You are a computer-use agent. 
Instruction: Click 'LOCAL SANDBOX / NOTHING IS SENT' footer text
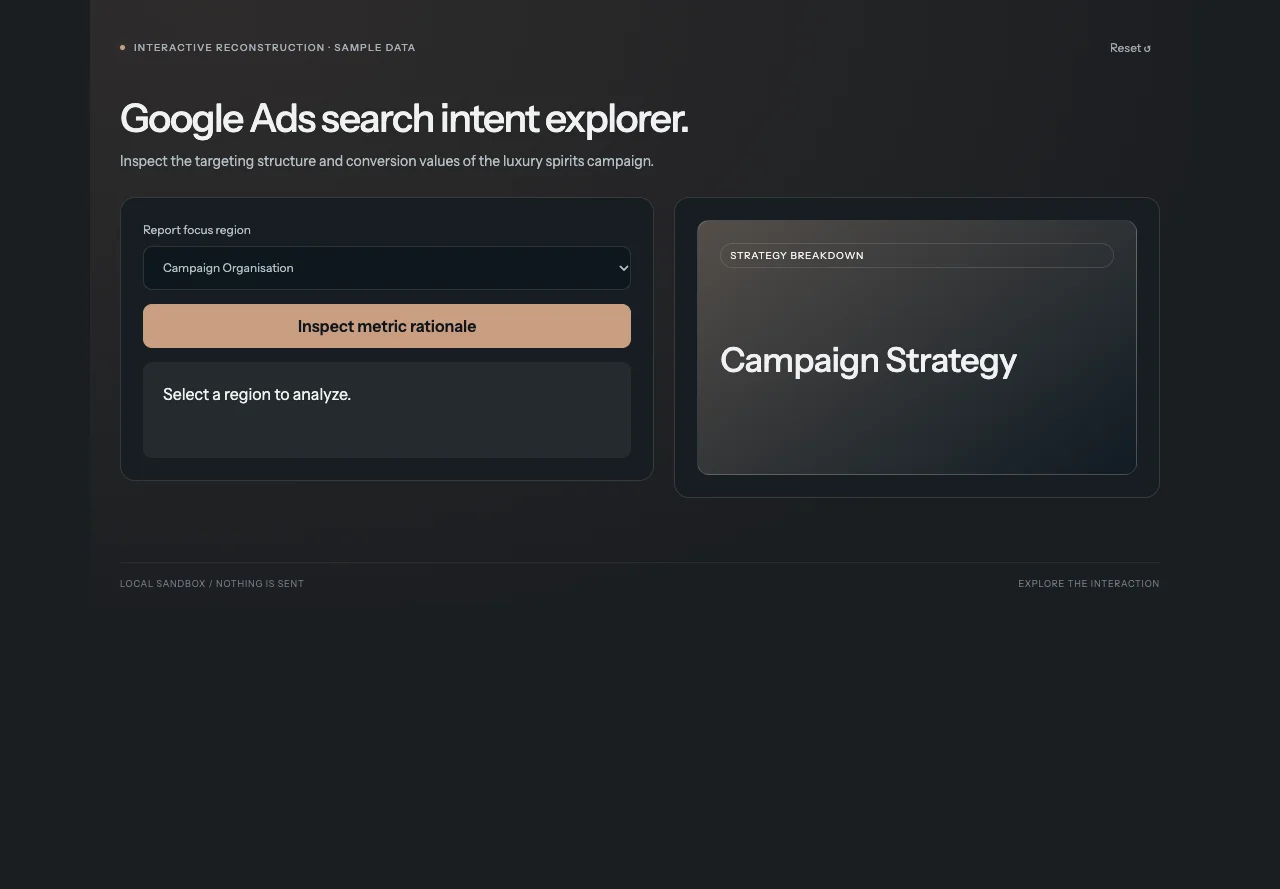click(212, 584)
